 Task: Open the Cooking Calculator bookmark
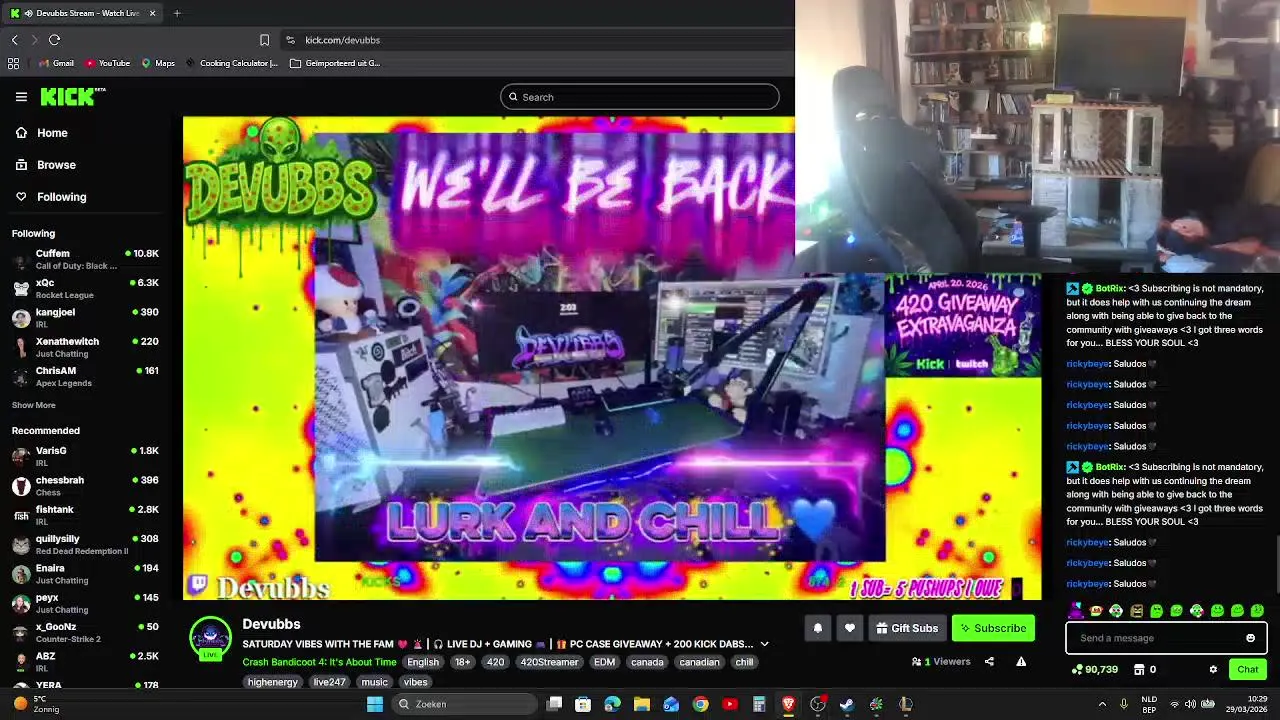pyautogui.click(x=231, y=63)
